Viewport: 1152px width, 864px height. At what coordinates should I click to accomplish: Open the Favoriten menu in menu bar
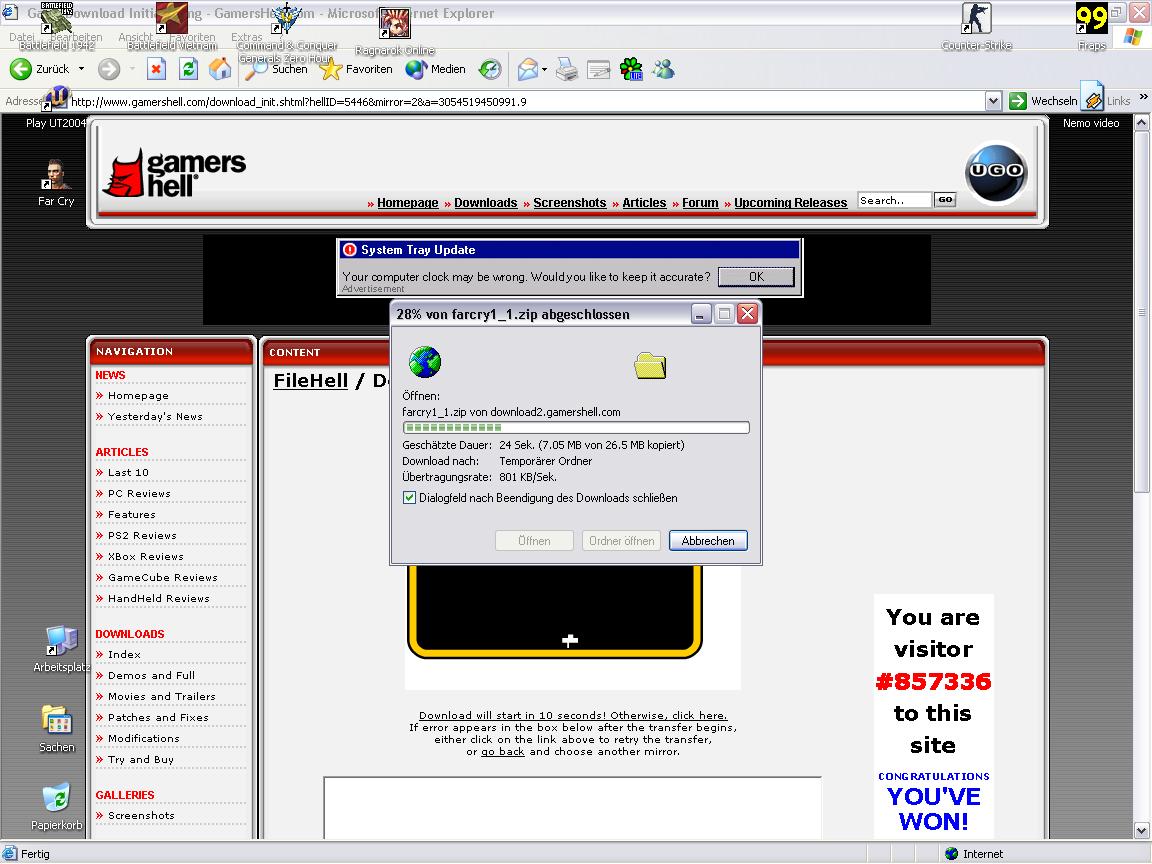pyautogui.click(x=192, y=37)
